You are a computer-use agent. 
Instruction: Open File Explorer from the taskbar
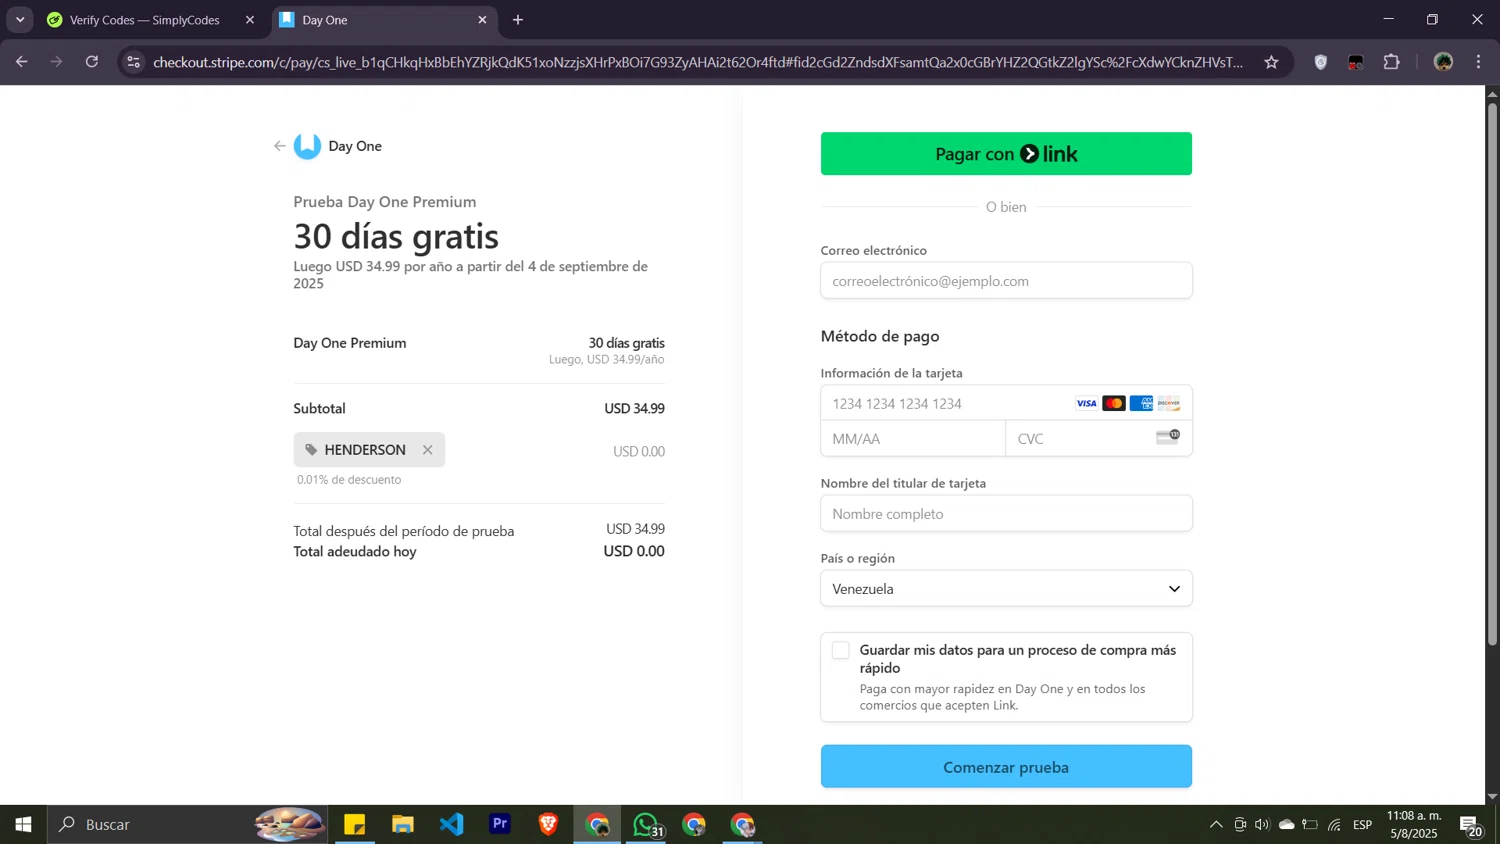click(403, 825)
